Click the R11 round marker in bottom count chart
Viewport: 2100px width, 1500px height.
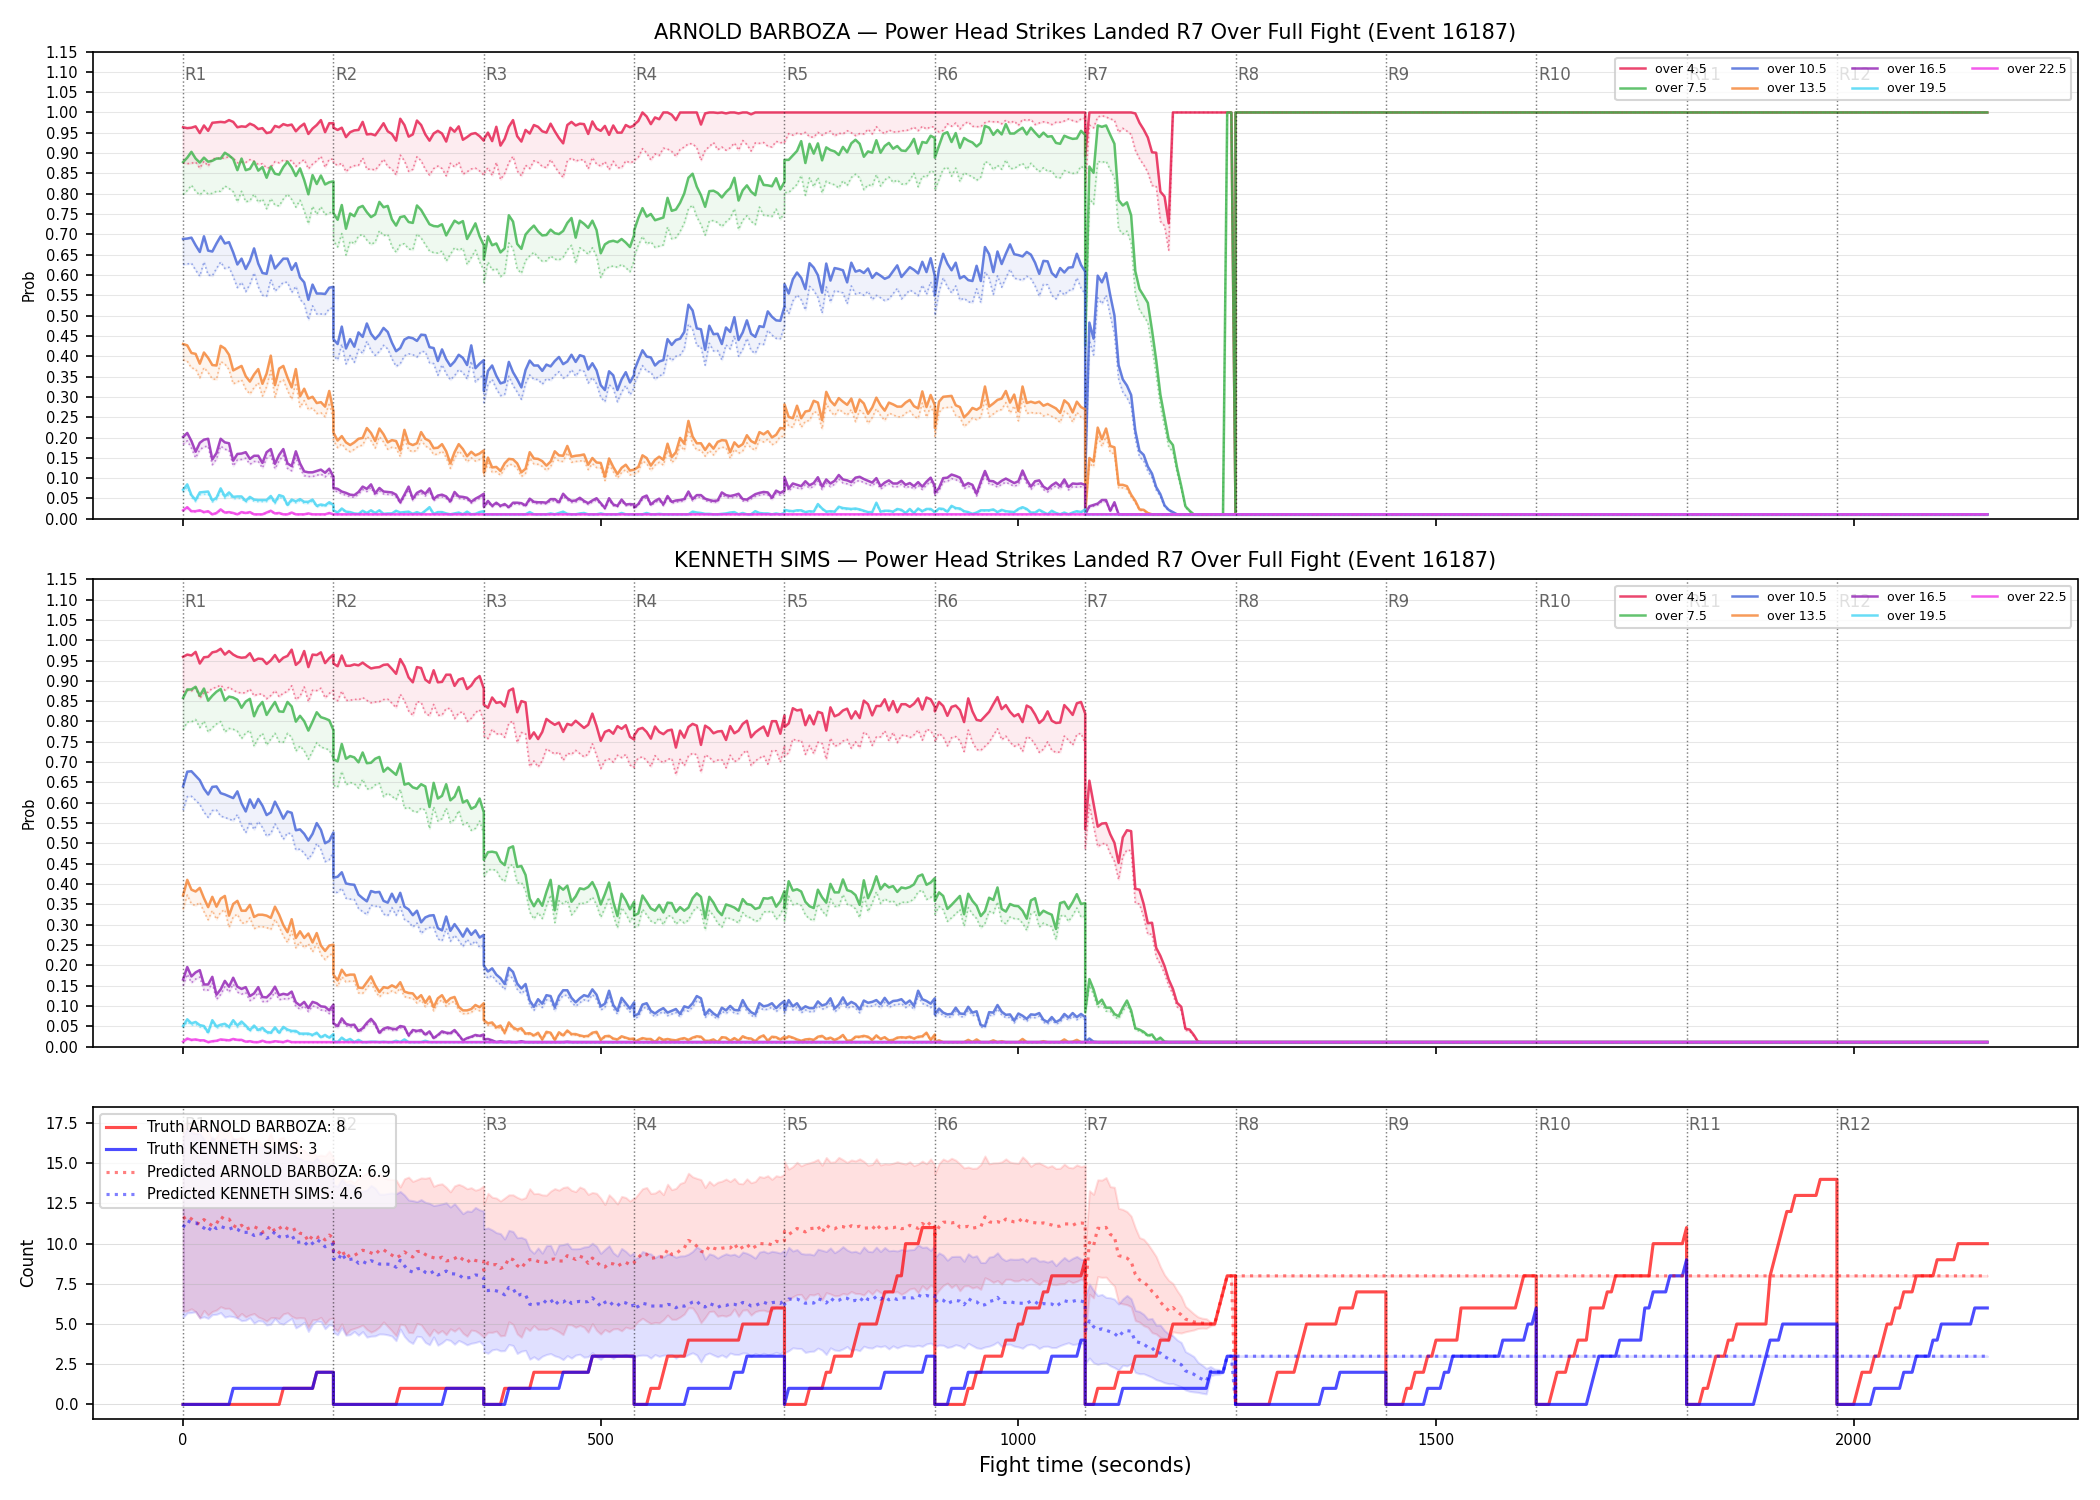(x=1704, y=1124)
